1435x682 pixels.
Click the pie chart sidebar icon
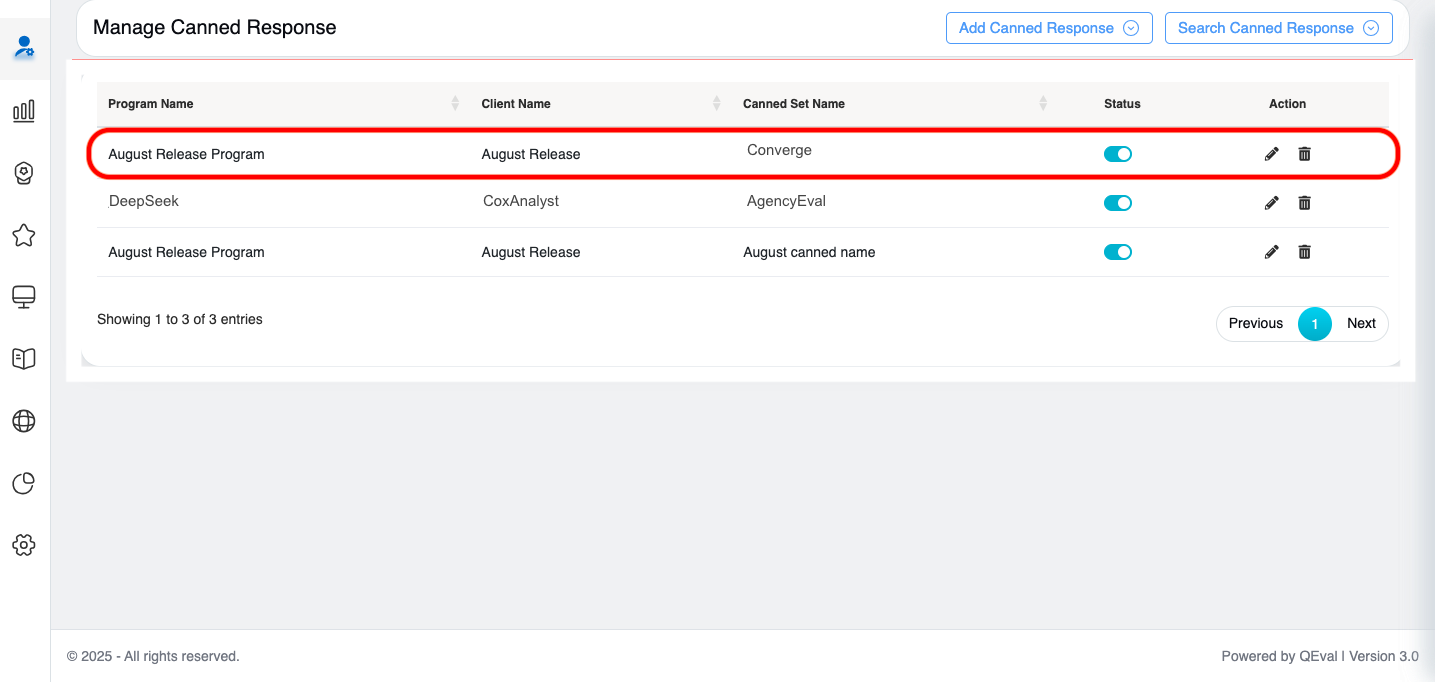(24, 484)
